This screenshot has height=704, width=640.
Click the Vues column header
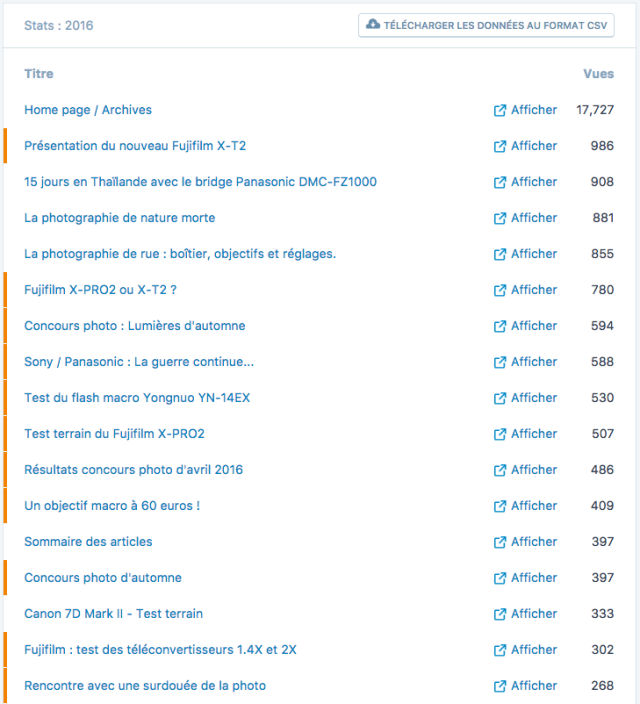598,74
